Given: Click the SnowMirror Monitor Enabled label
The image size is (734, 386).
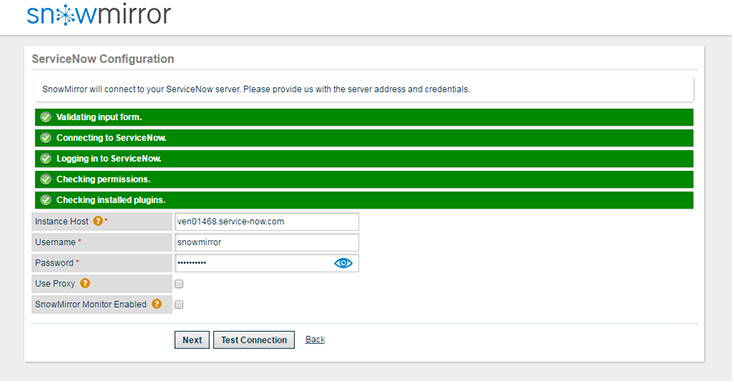Looking at the screenshot, I should click(91, 304).
